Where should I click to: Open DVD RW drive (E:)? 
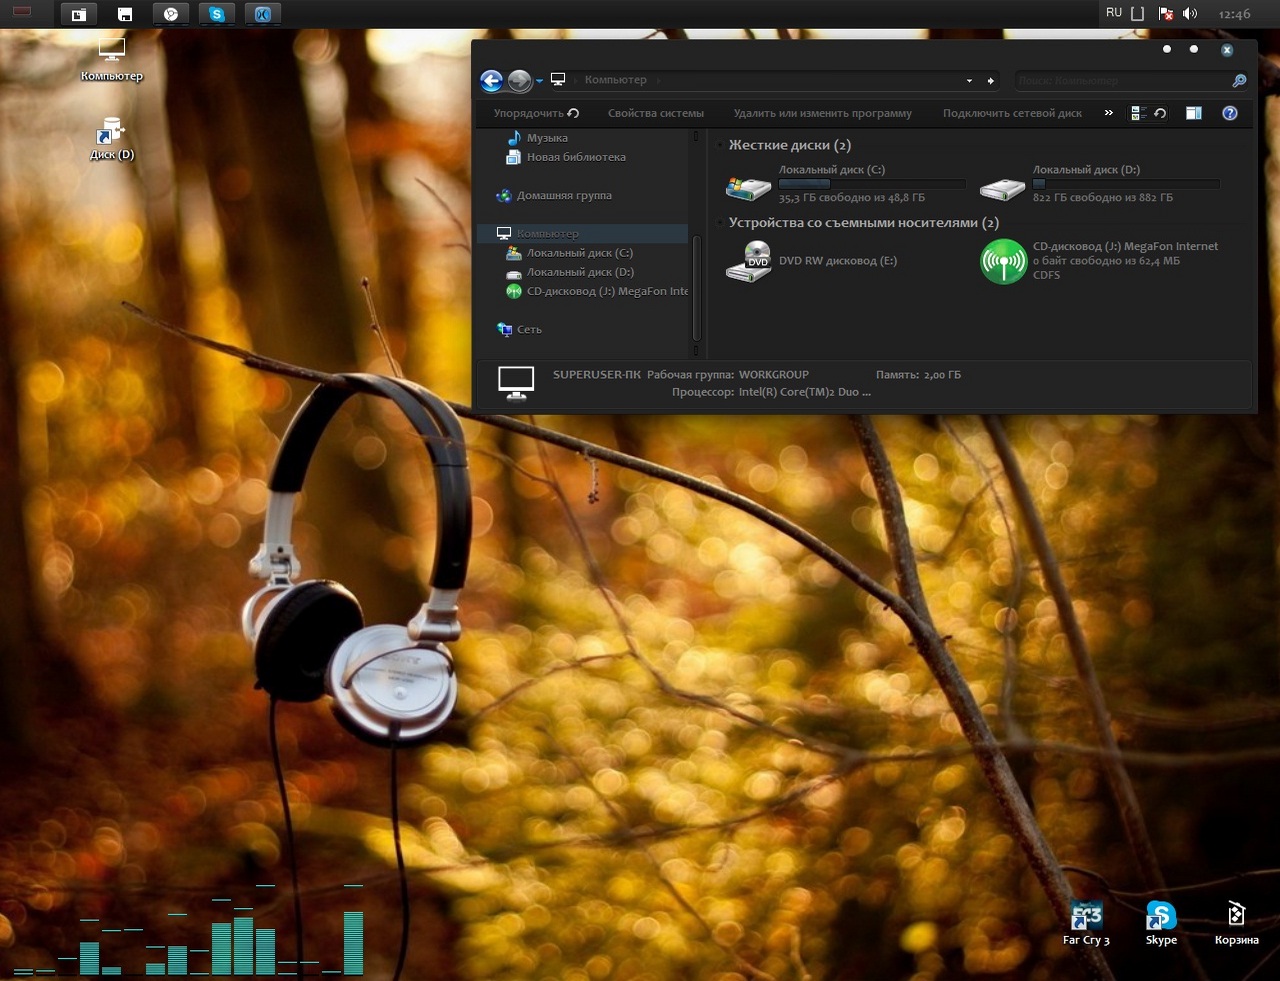click(x=748, y=262)
